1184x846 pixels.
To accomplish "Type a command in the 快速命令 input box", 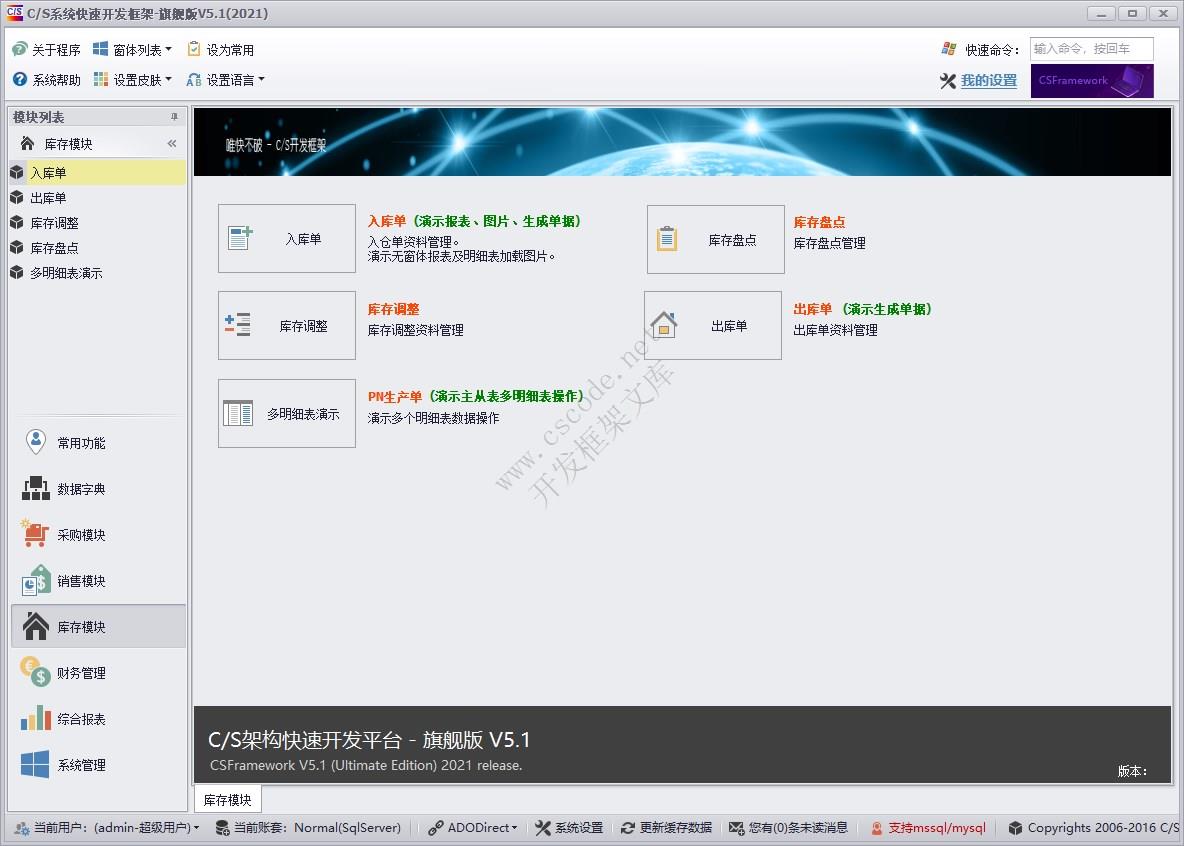I will tap(1091, 47).
